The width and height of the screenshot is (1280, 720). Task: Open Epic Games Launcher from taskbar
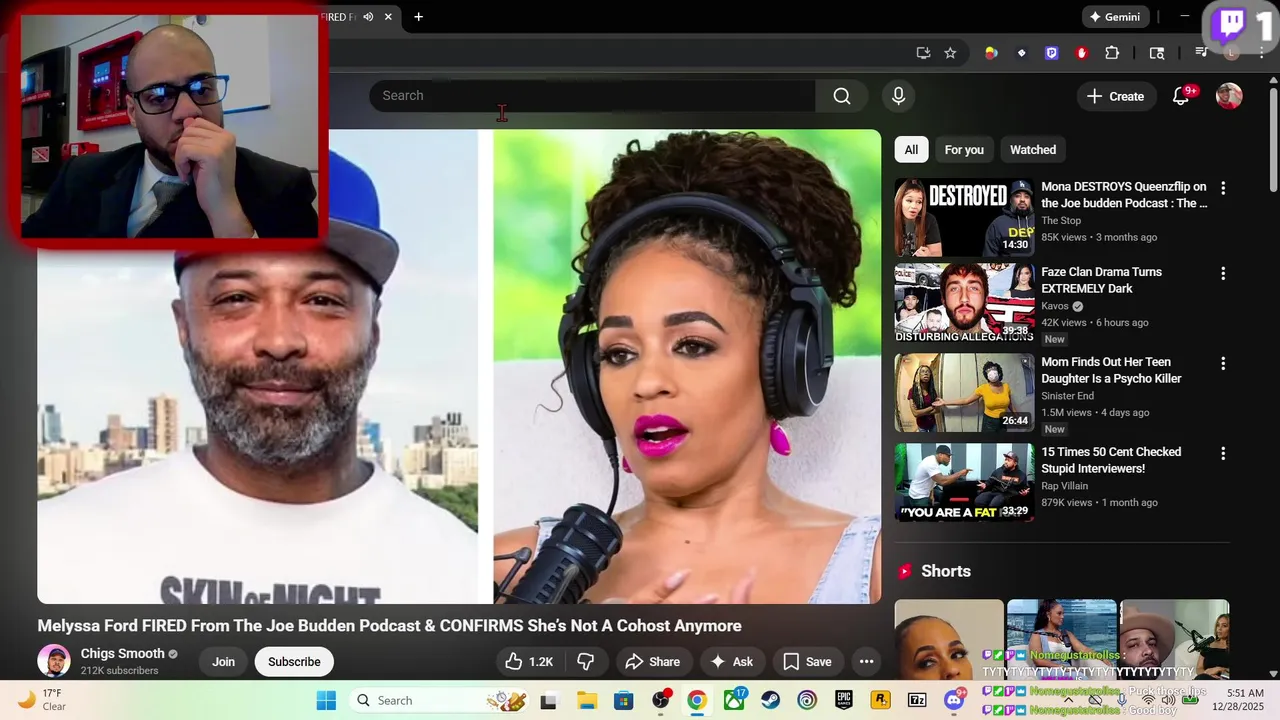(x=843, y=700)
